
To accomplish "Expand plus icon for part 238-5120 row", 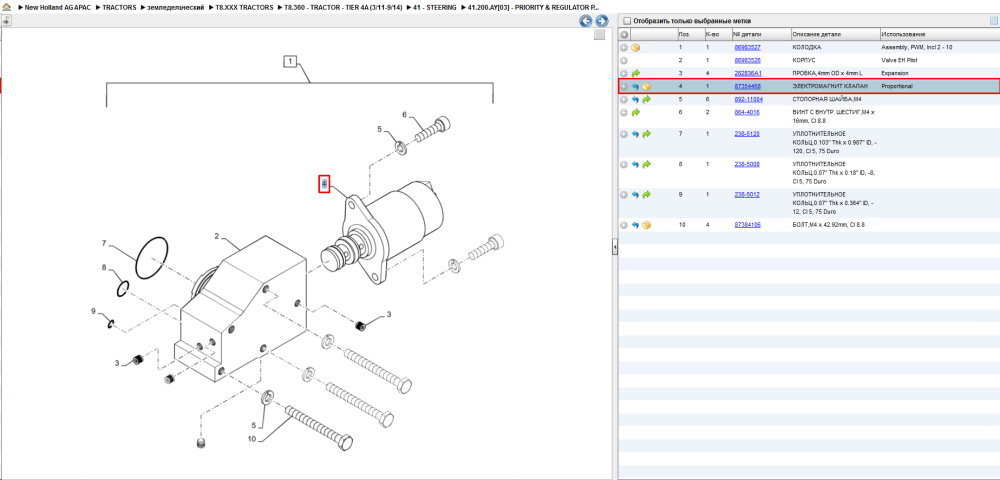I will (x=624, y=134).
